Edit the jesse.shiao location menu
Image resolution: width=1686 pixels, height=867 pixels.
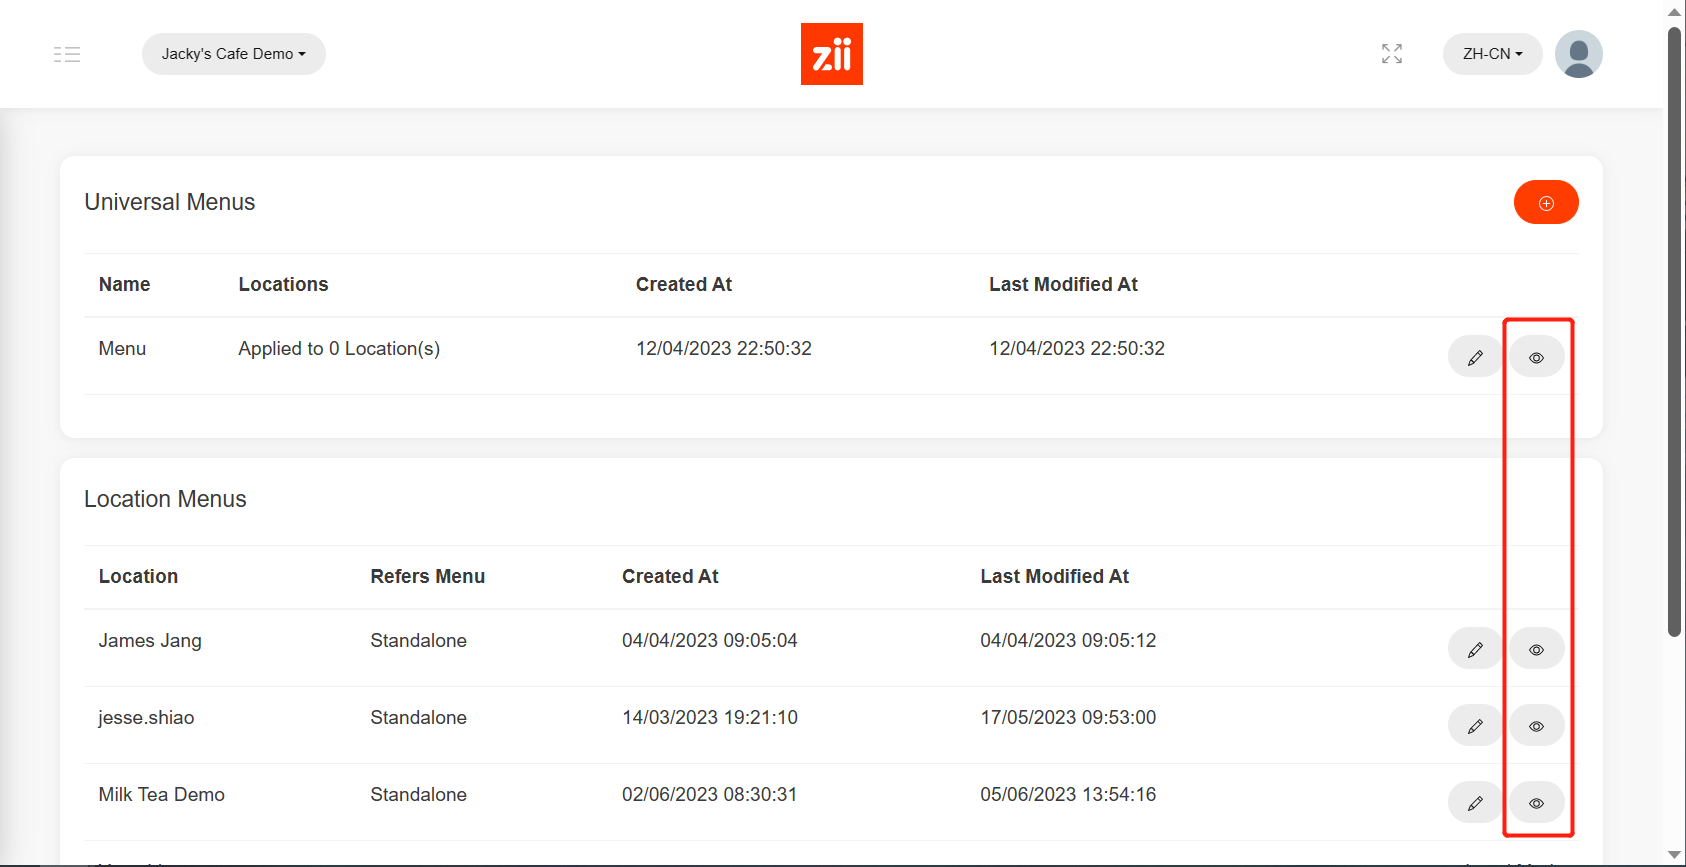1475,727
